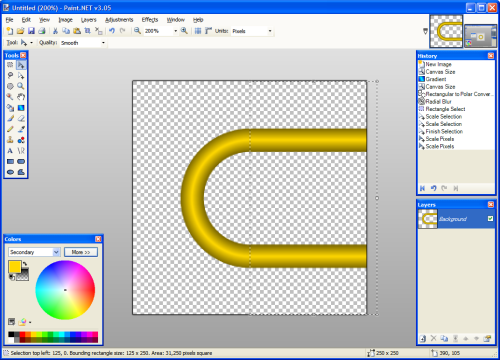Close the Tools panel
The height and width of the screenshot is (360, 500).
[23, 55]
